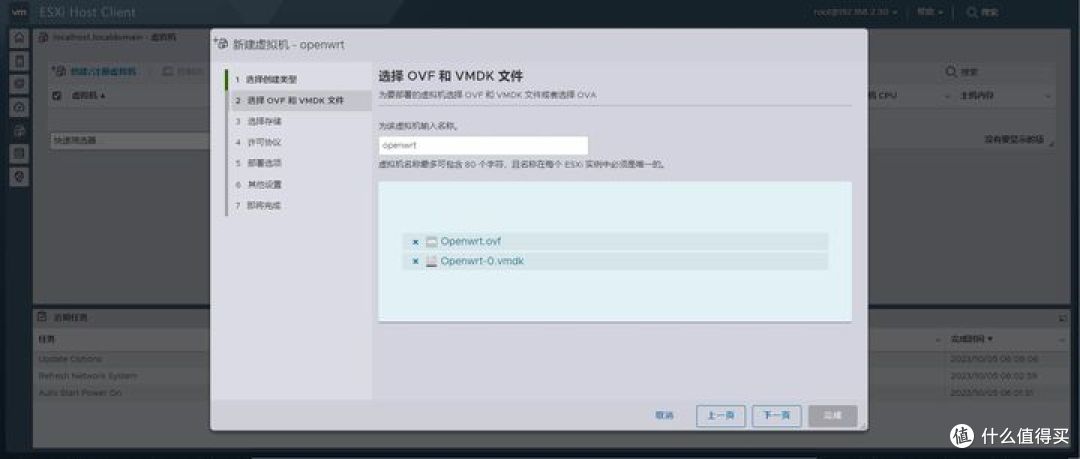Click the New VM wizard title icon
This screenshot has height=459, width=1080.
point(221,44)
